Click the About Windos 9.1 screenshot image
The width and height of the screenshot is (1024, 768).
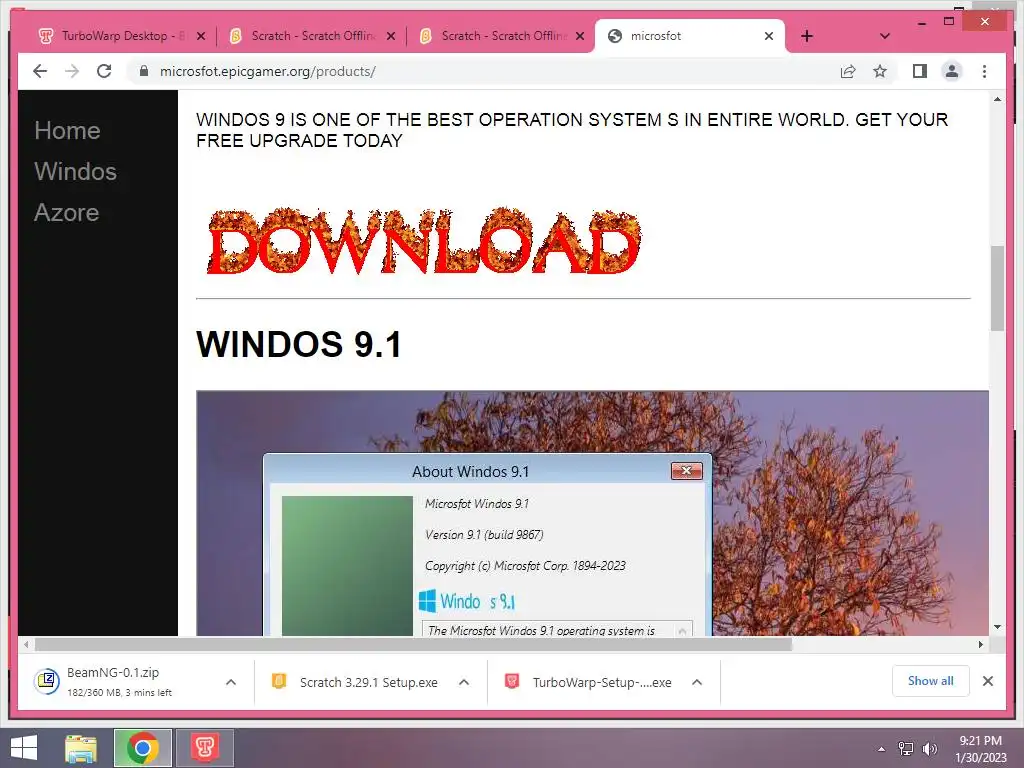[592, 513]
